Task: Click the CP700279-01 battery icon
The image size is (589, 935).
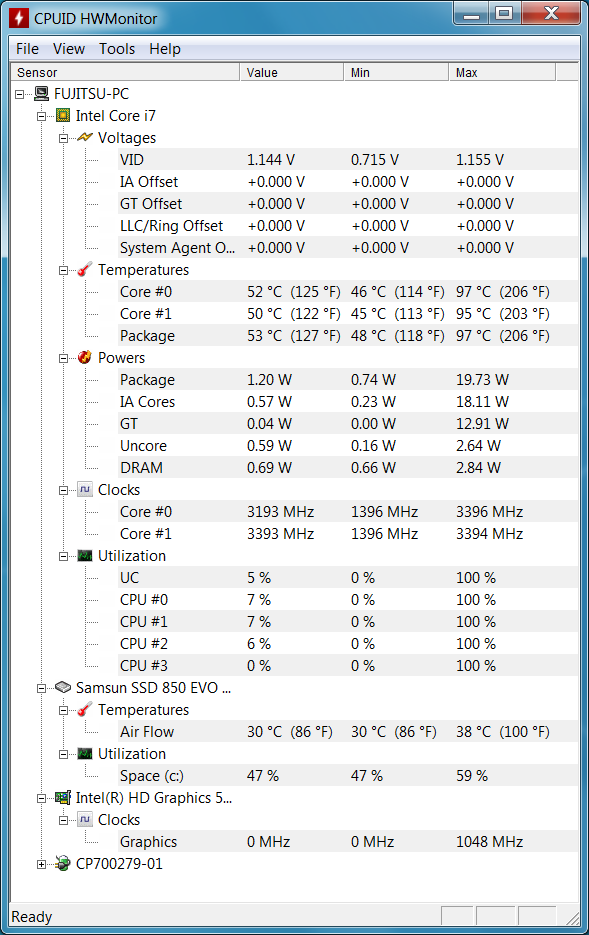Action: click(63, 863)
